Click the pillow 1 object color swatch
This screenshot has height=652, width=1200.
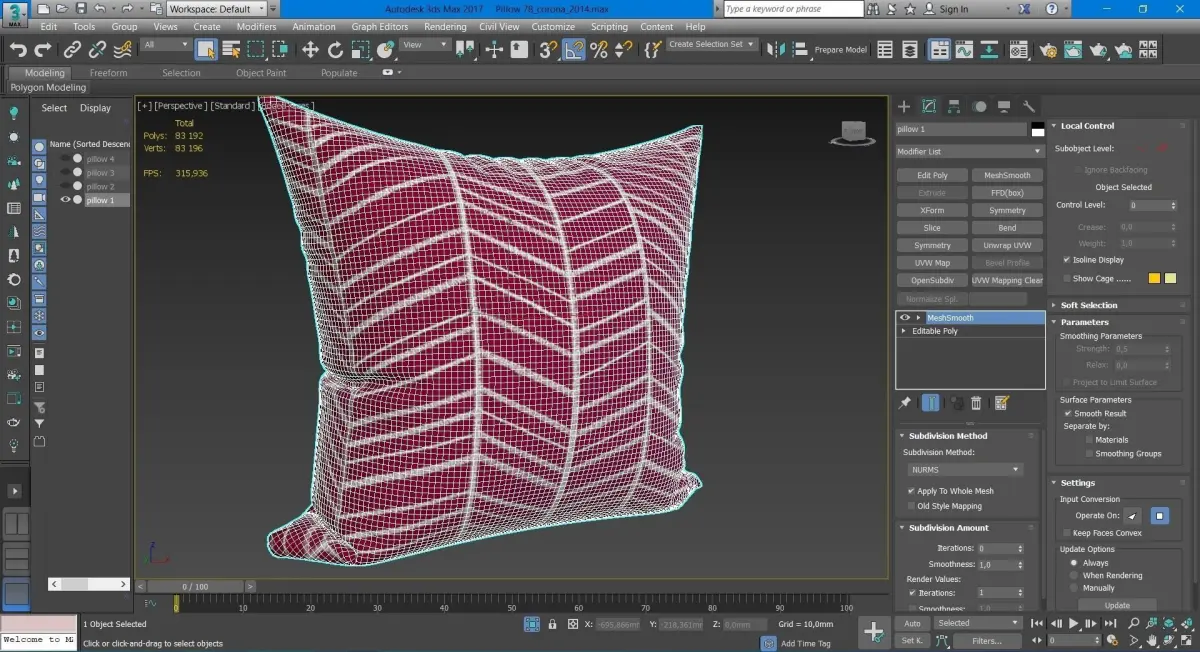click(x=1038, y=129)
